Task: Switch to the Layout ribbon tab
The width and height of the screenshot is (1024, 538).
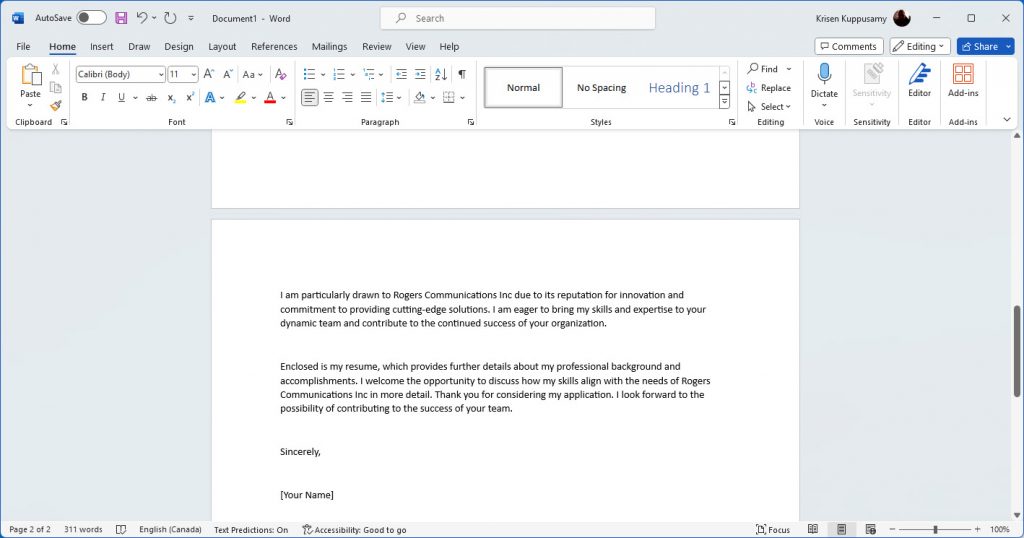Action: click(x=222, y=46)
